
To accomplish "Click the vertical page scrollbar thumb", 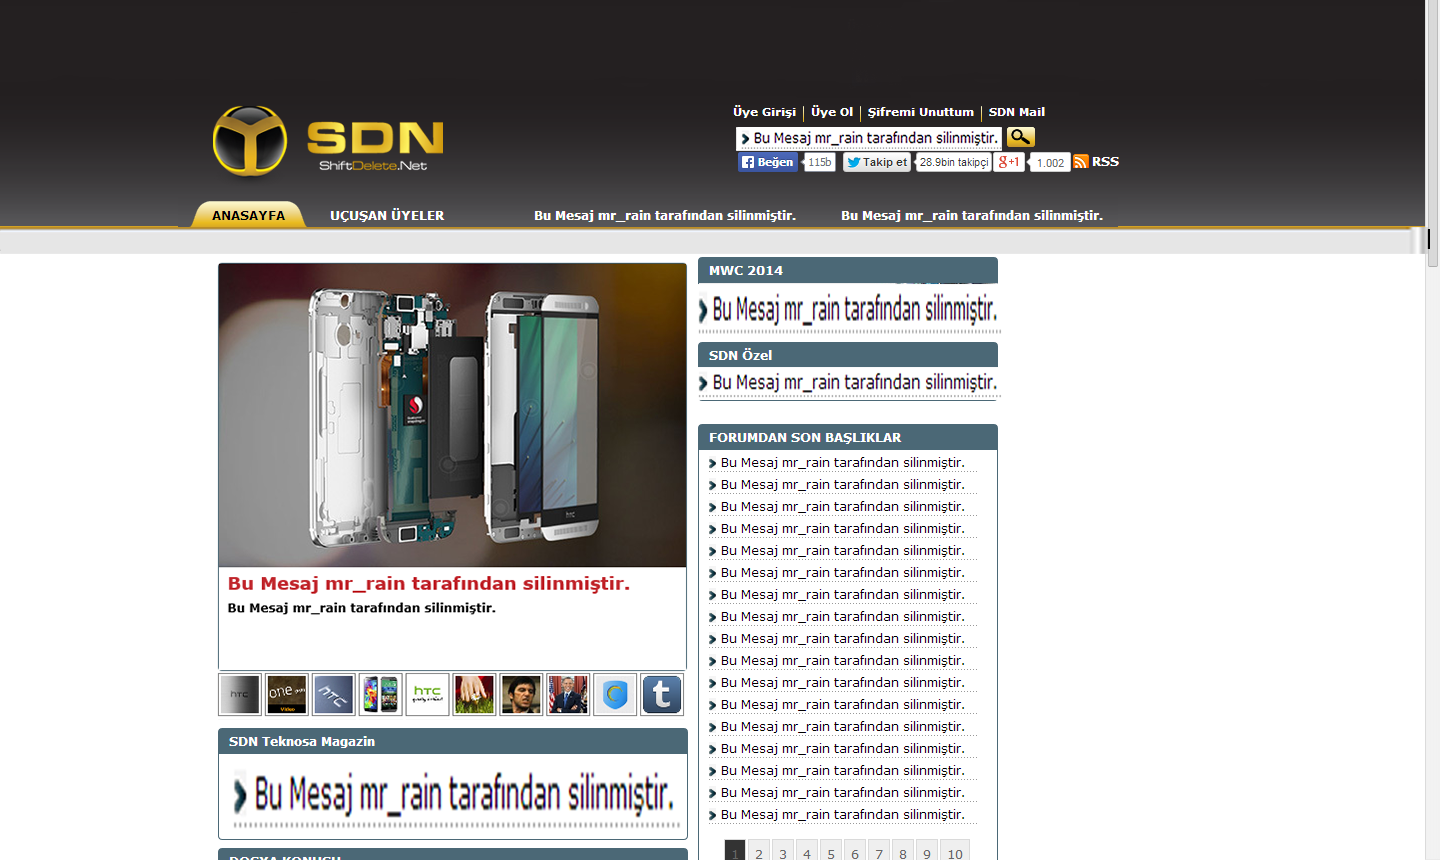I will (1433, 135).
